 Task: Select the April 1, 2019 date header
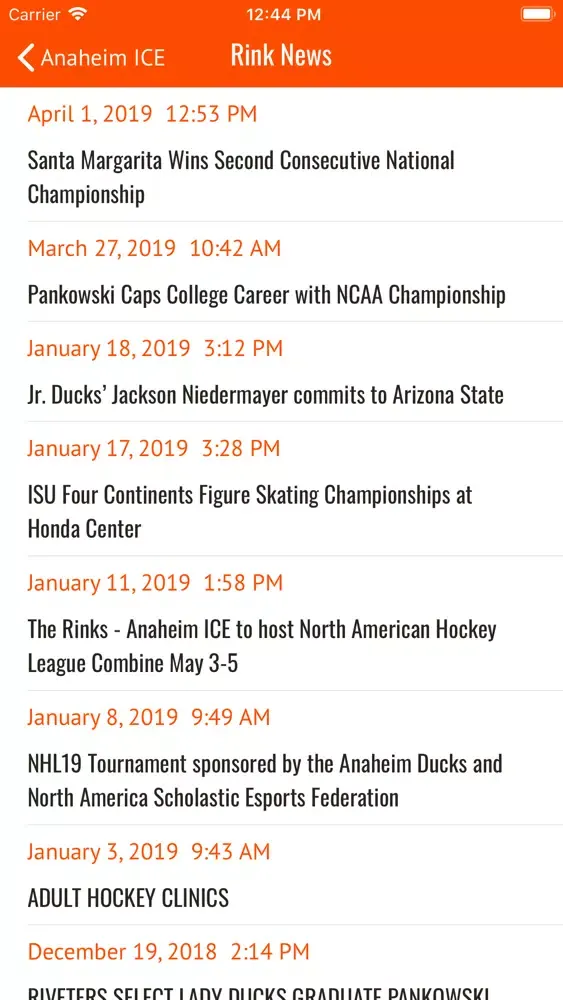pyautogui.click(x=142, y=114)
